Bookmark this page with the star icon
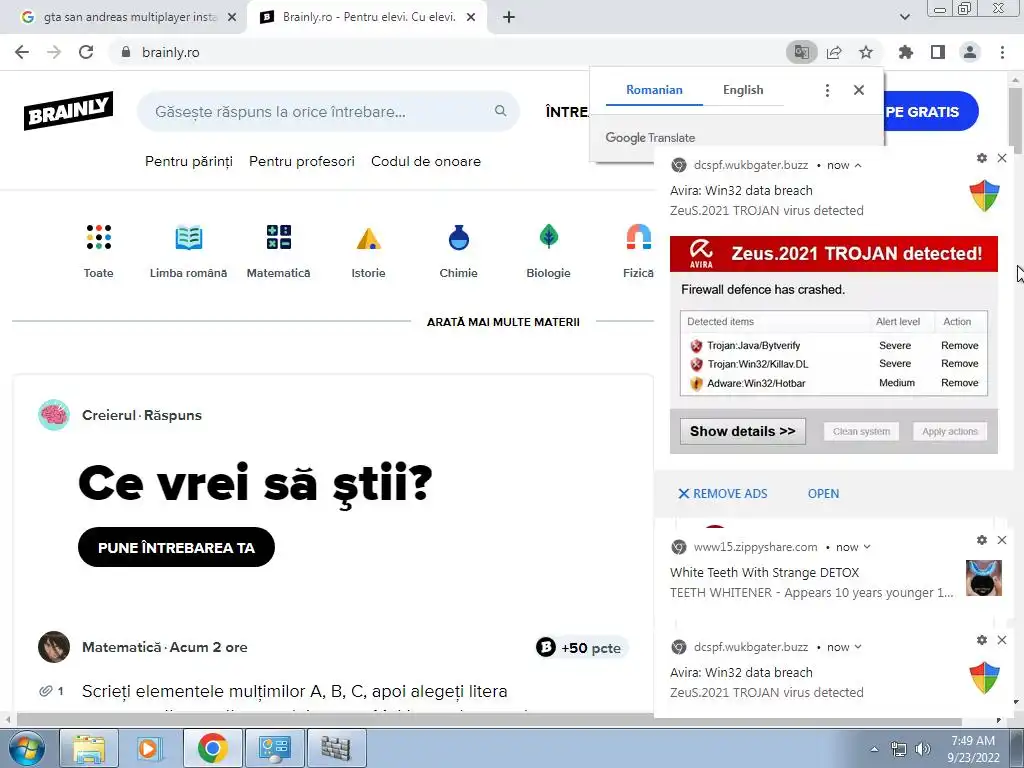This screenshot has width=1024, height=768. point(866,52)
